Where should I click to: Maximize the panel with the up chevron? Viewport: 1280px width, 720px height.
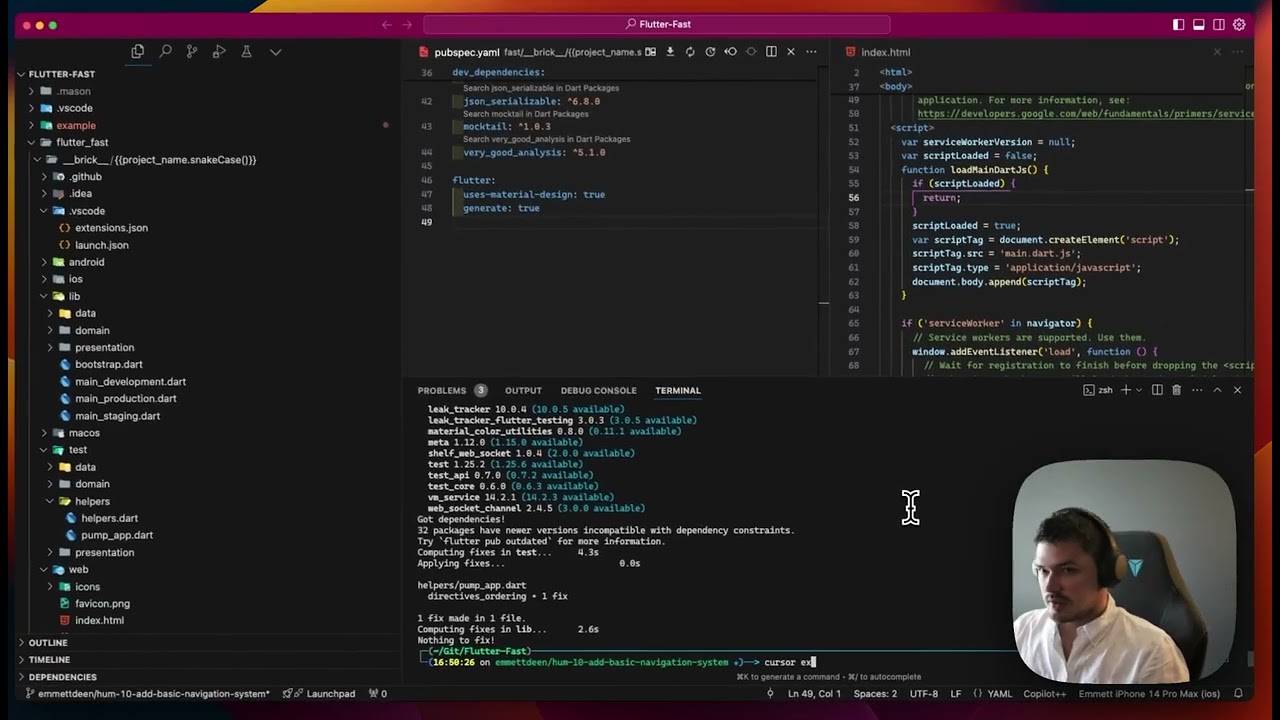1217,390
